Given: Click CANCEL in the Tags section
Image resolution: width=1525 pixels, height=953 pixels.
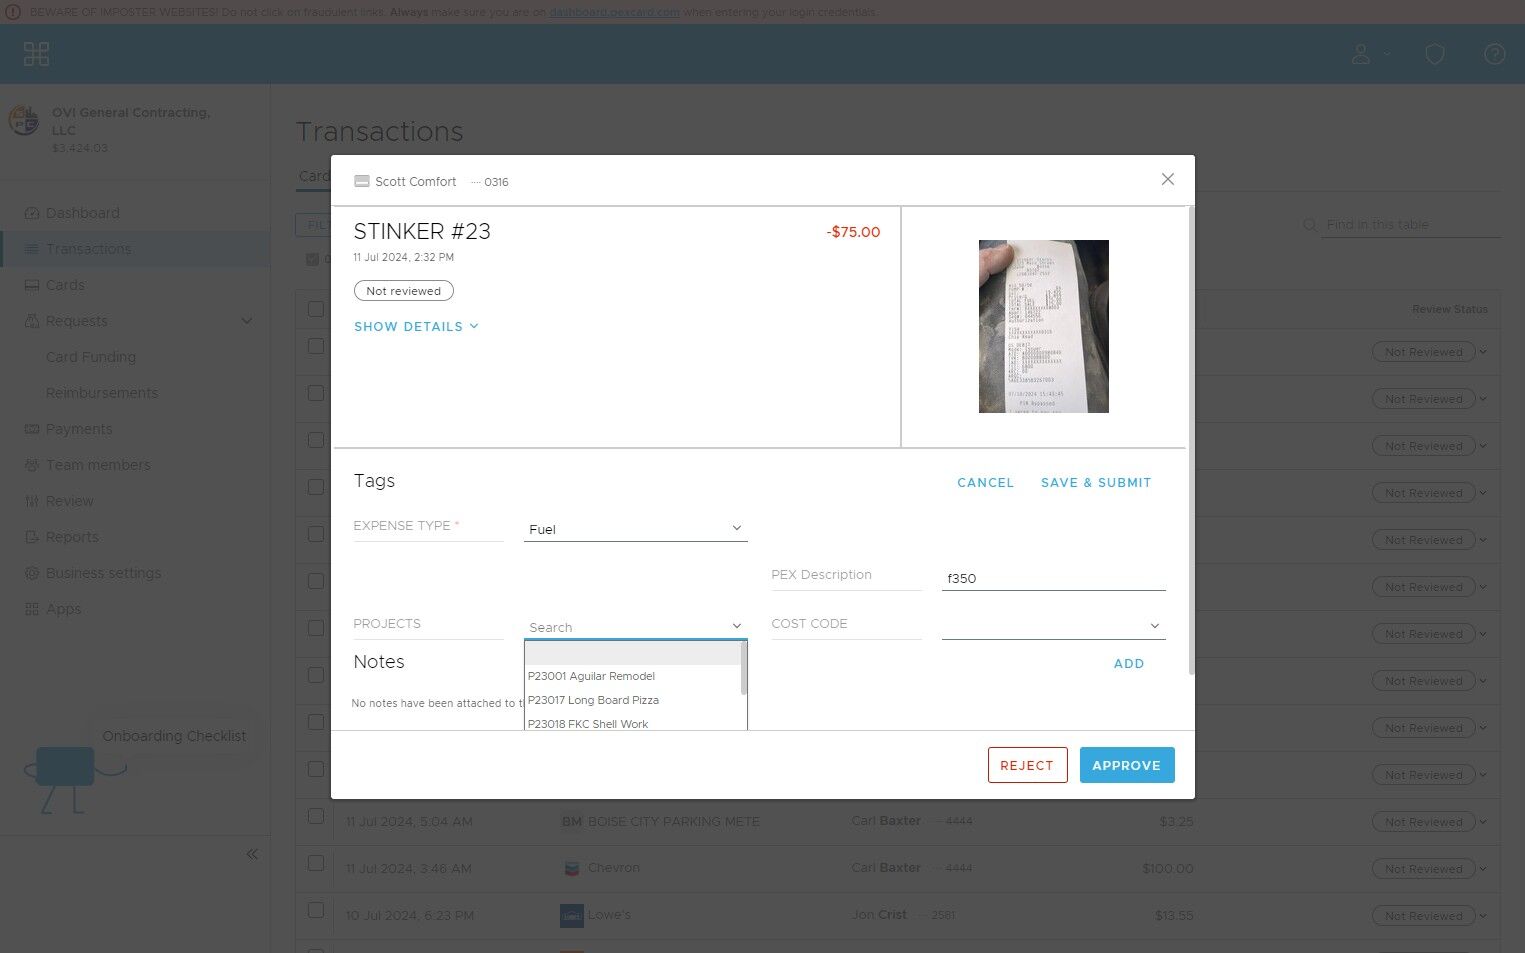Looking at the screenshot, I should click(x=985, y=483).
